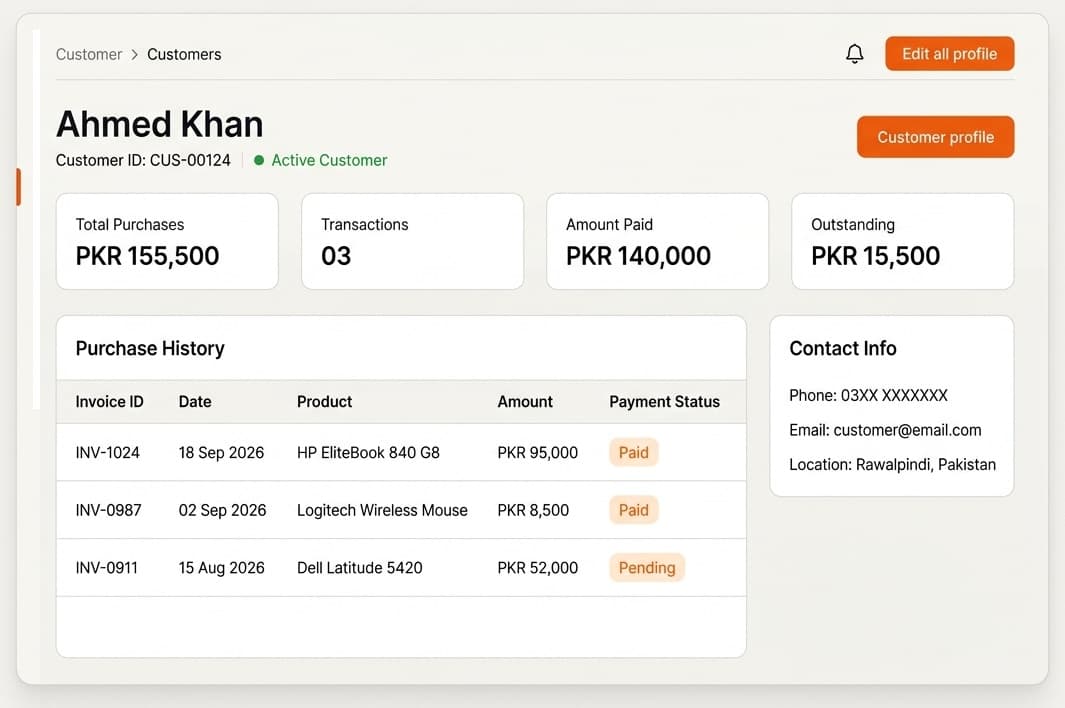
Task: Open invoice INV-0987
Action: point(109,510)
